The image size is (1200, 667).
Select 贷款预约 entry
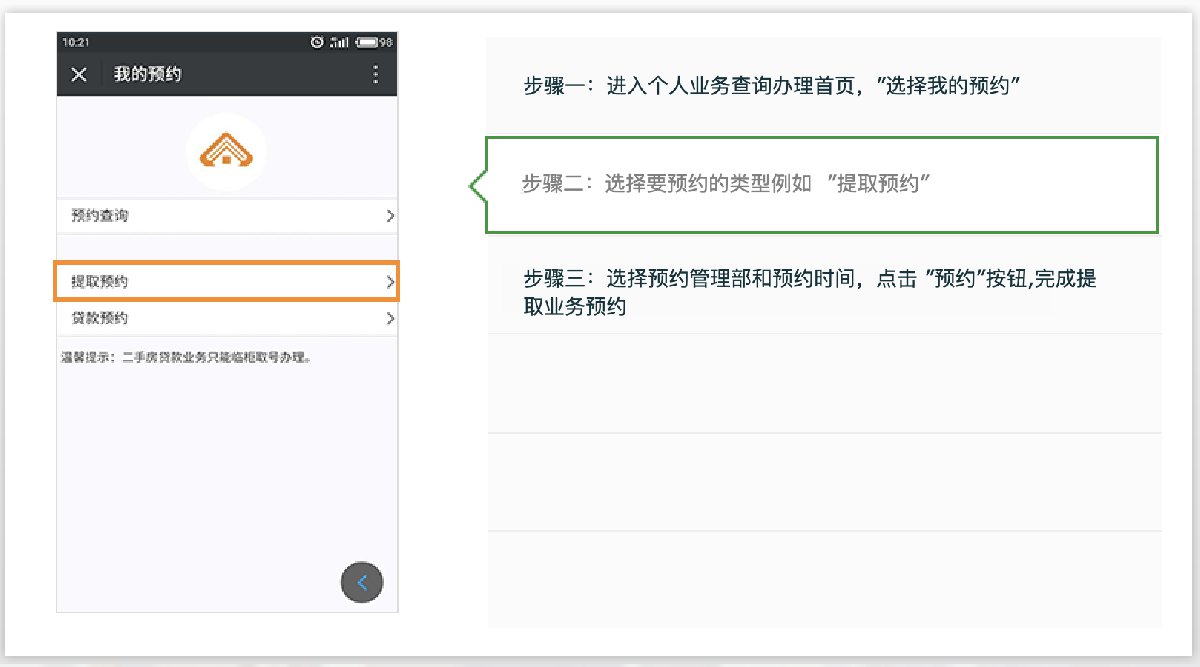(x=228, y=319)
